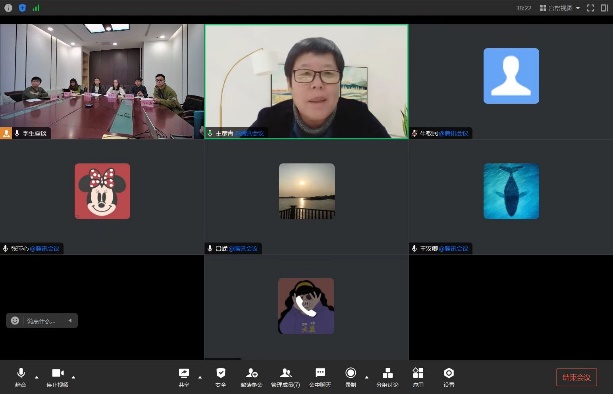Open the breakout rooms tool
This screenshot has width=613, height=394.
[x=387, y=377]
